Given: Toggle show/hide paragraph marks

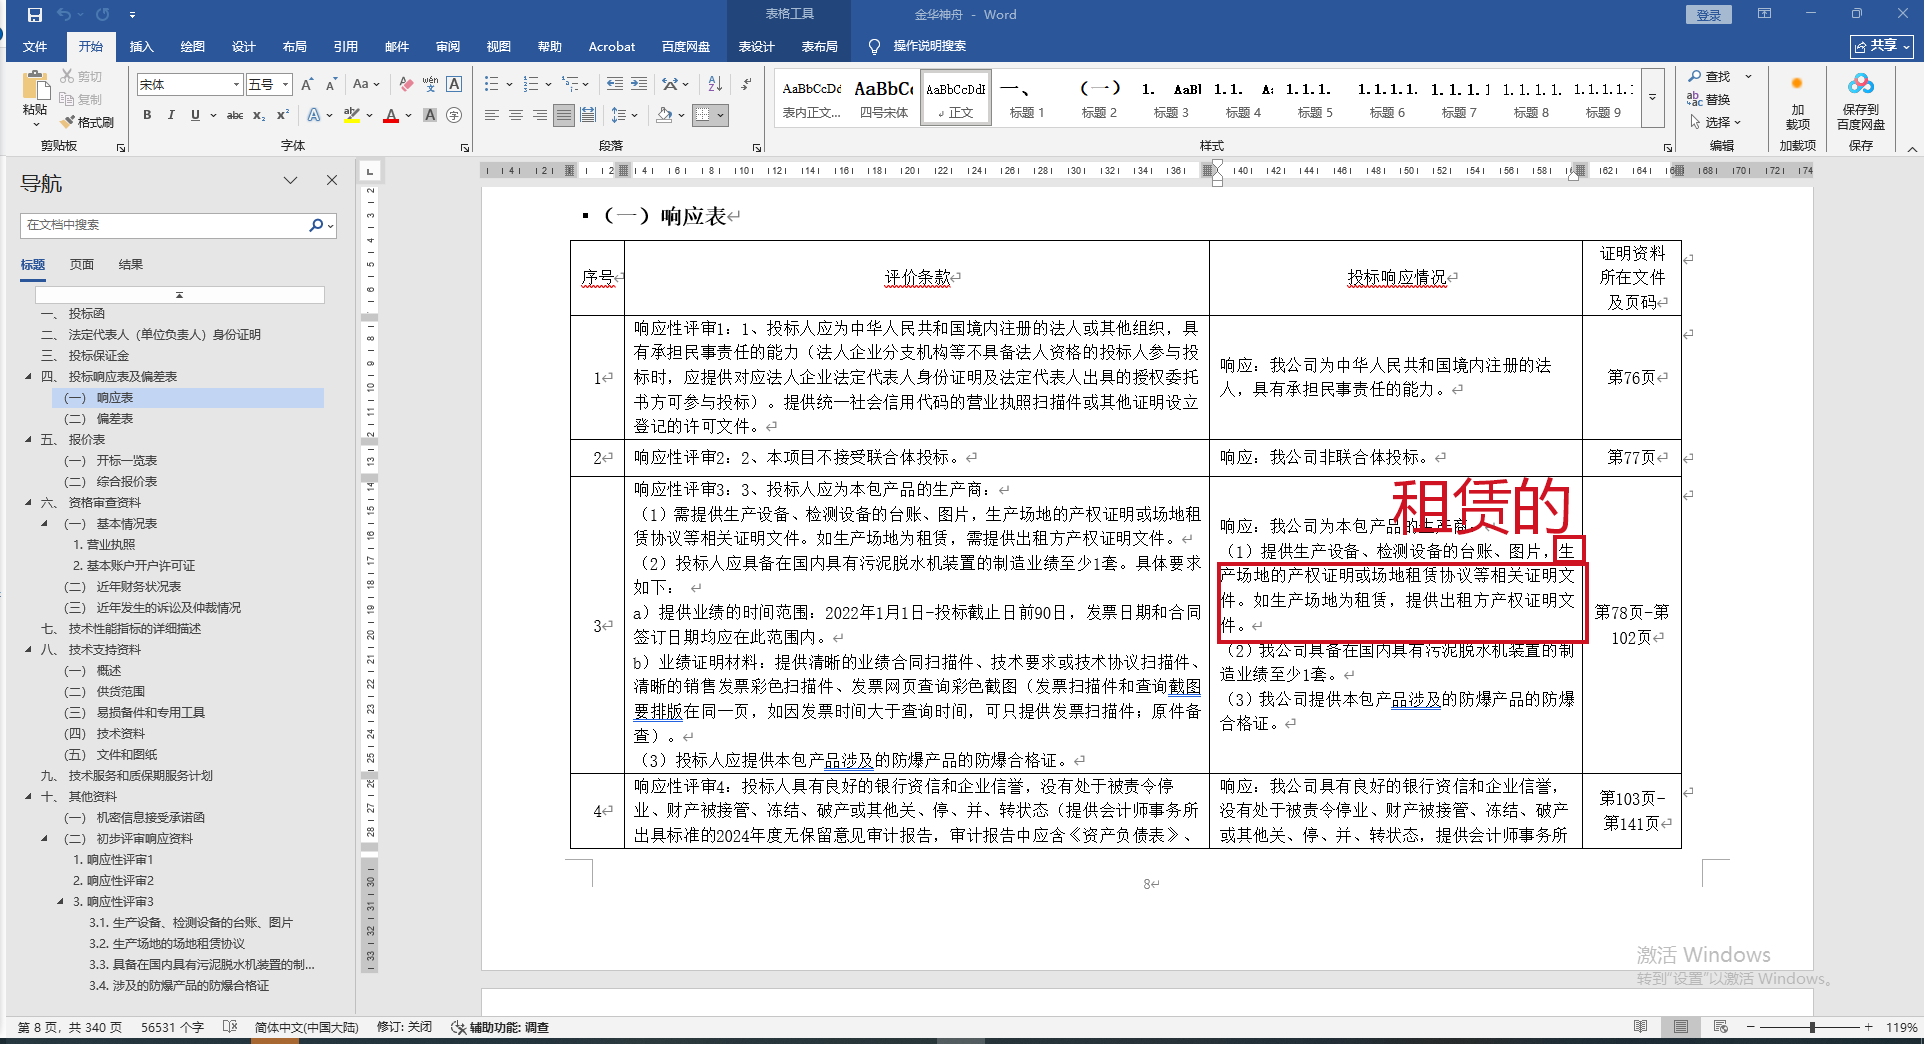Looking at the screenshot, I should click(x=746, y=85).
